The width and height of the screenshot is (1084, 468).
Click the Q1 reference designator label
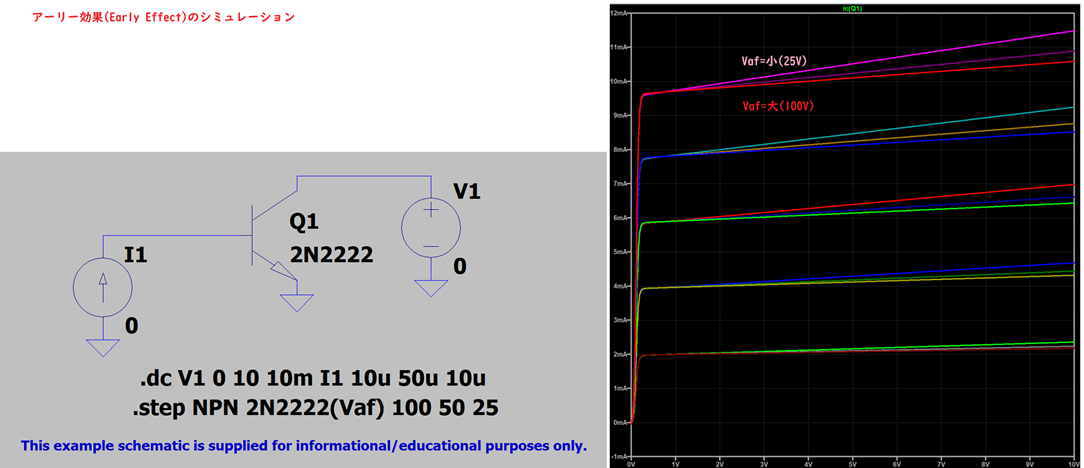click(303, 222)
